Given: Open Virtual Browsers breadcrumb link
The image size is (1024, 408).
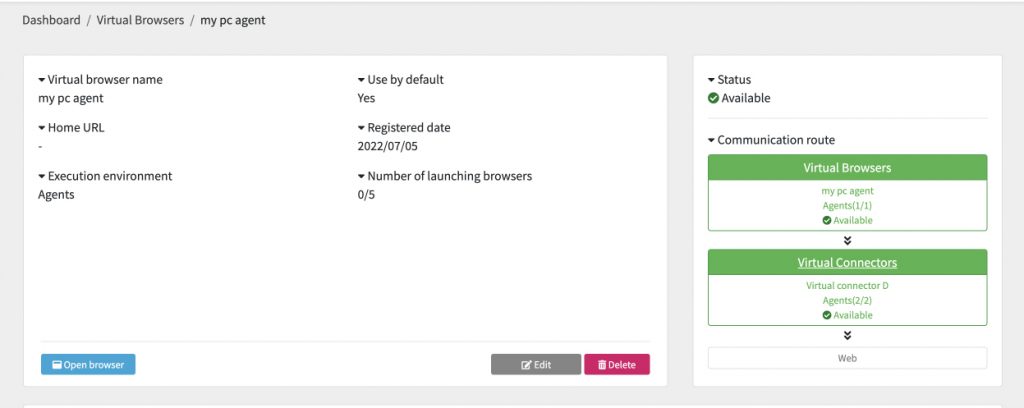Looking at the screenshot, I should click(x=140, y=20).
